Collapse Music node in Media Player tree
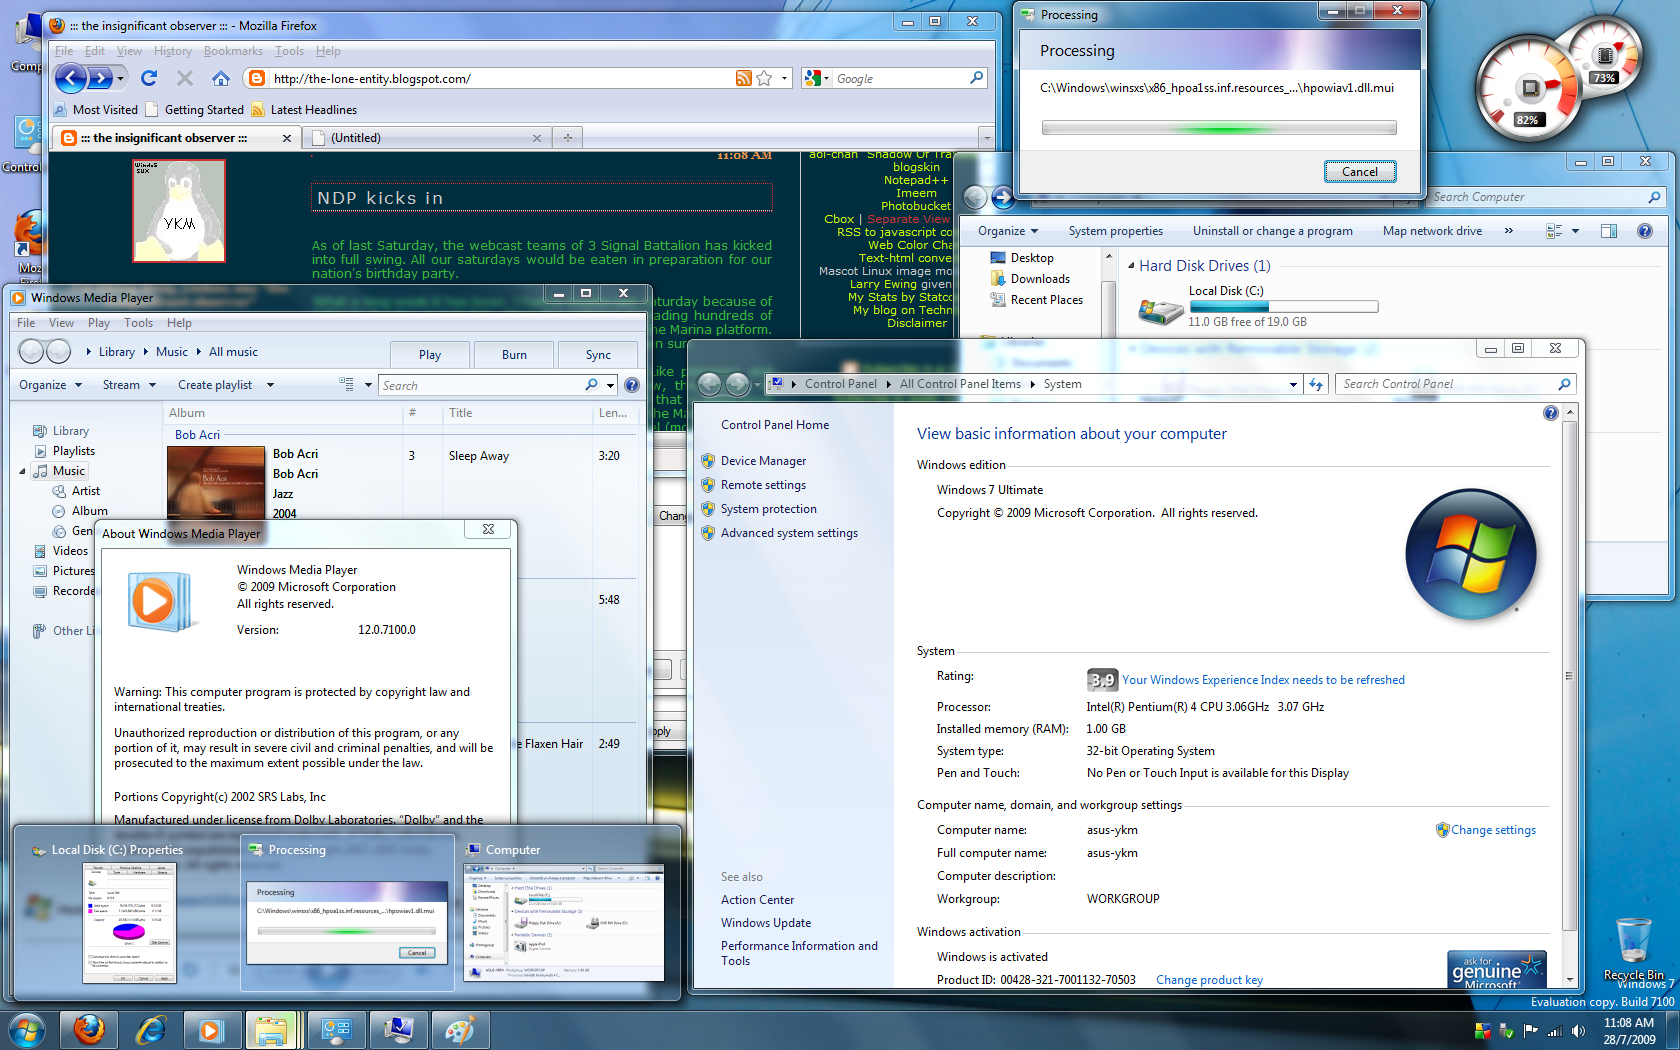This screenshot has width=1680, height=1050. pos(22,471)
